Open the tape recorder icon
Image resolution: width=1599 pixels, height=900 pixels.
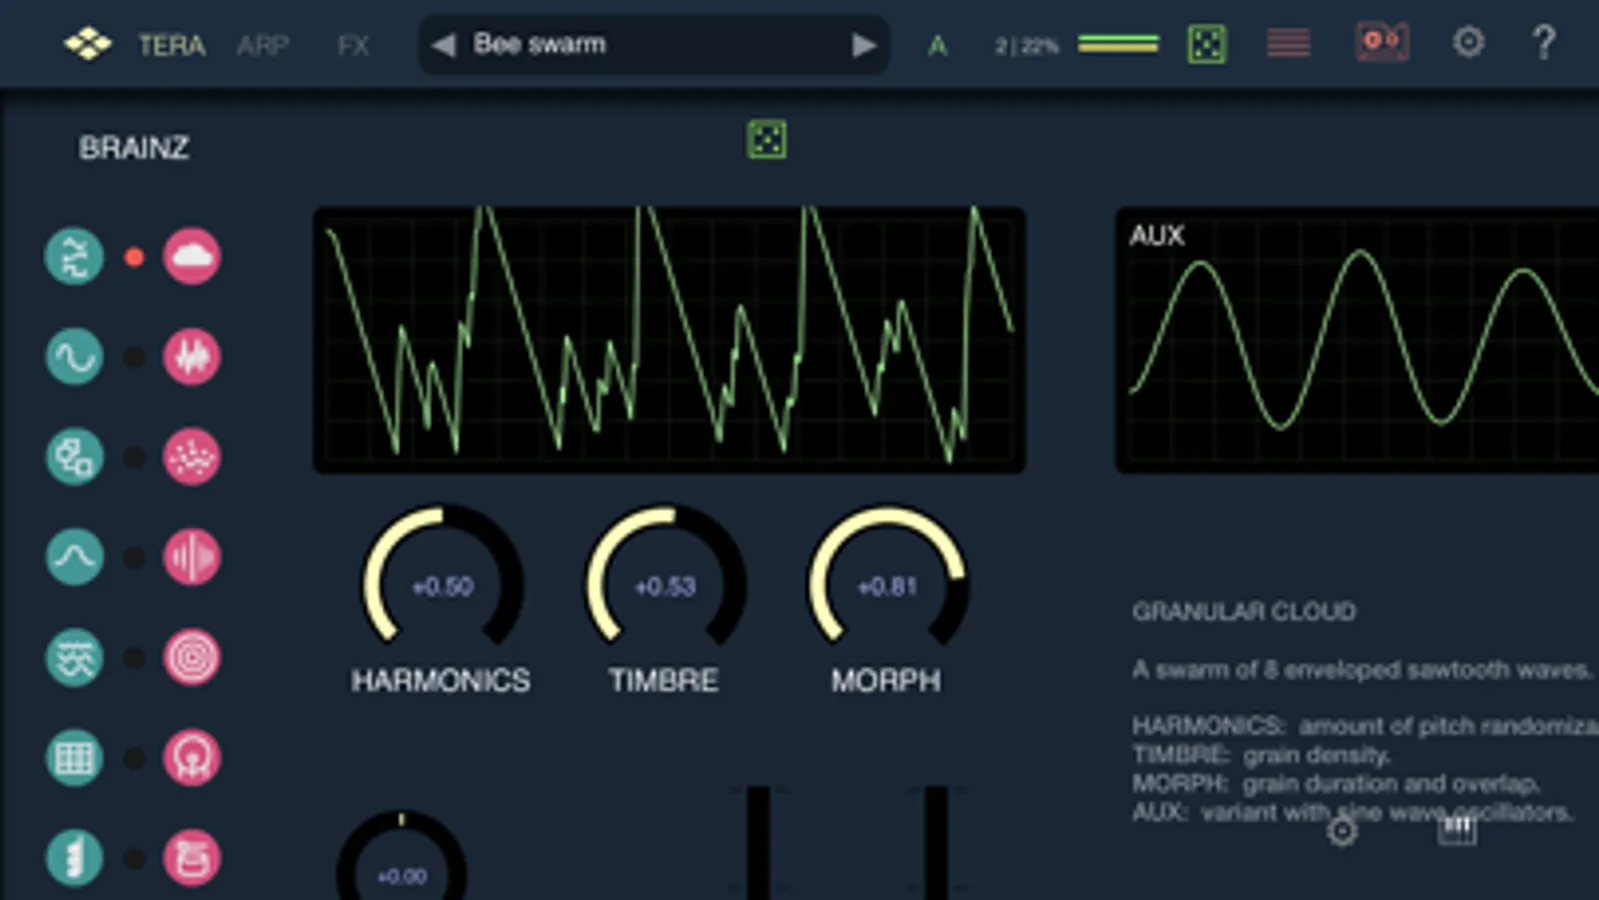pos(1382,42)
